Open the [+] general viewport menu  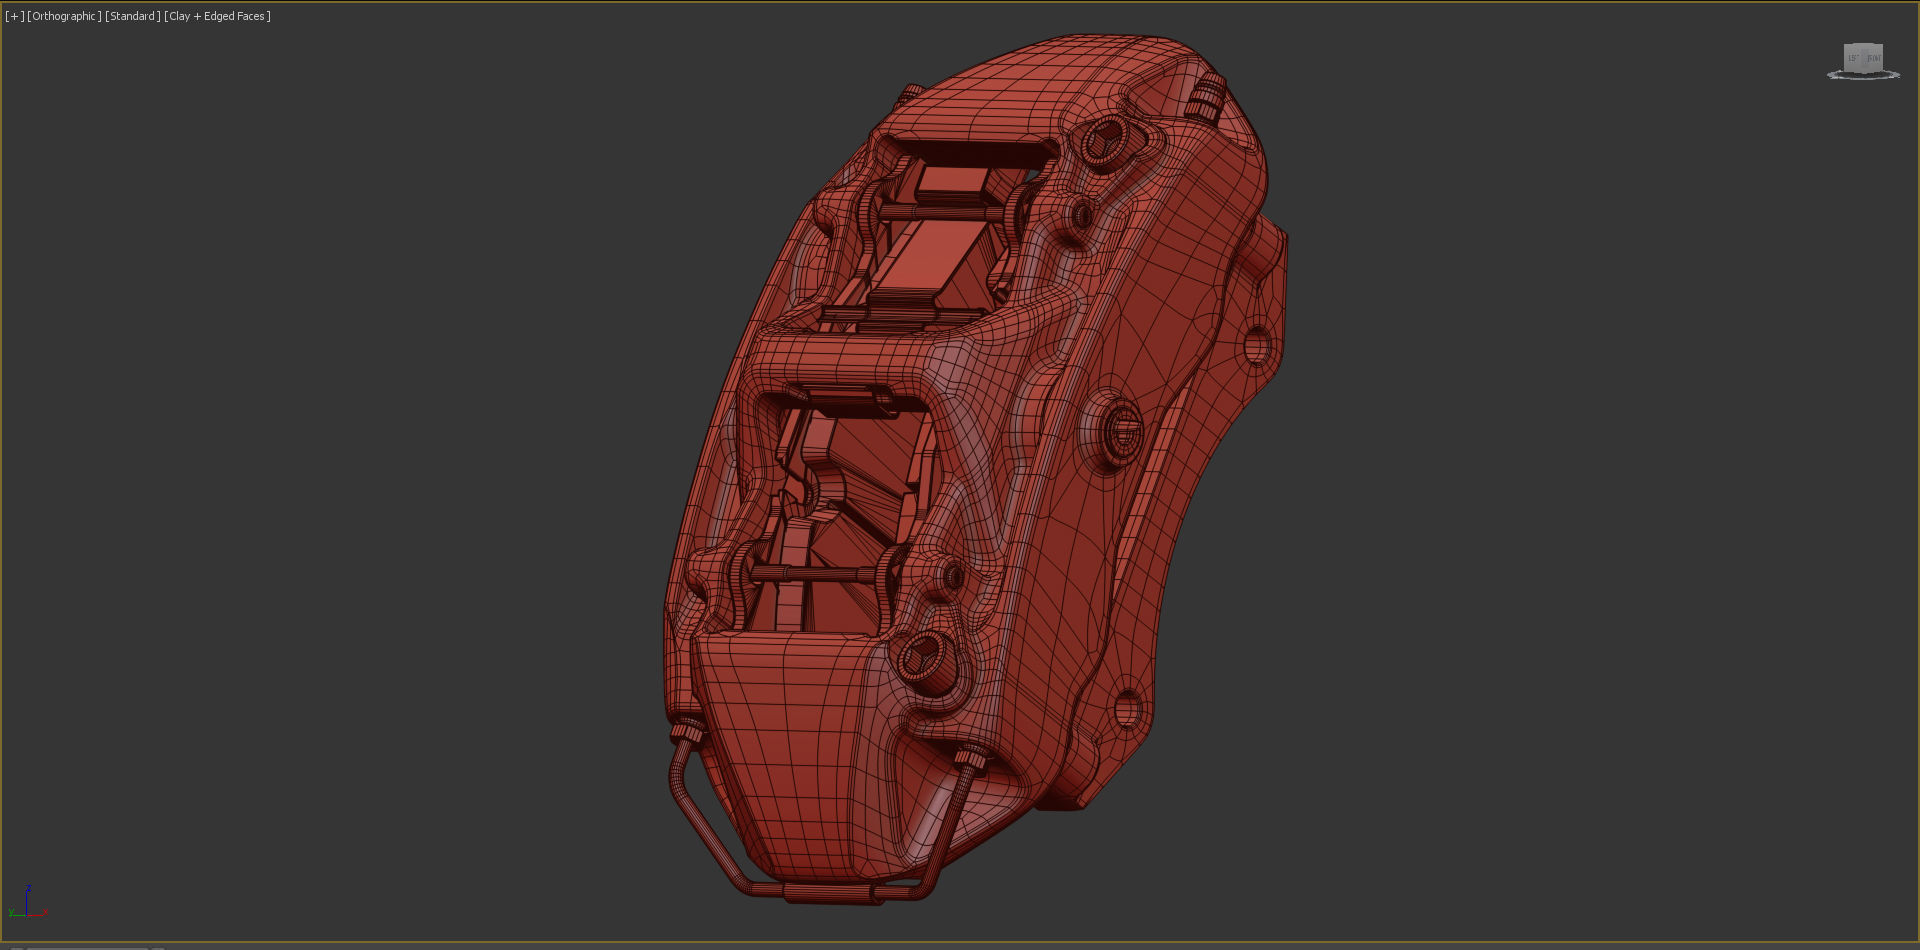coord(14,16)
